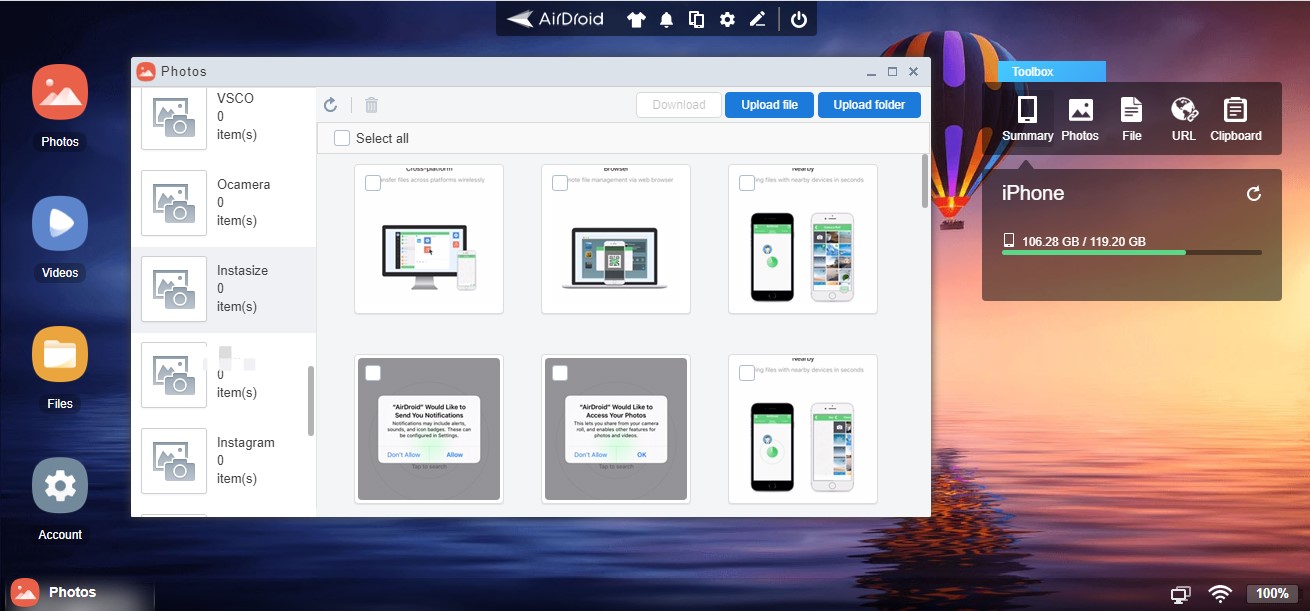
Task: Open the theme (t-shirt) icon in top bar
Action: click(636, 19)
